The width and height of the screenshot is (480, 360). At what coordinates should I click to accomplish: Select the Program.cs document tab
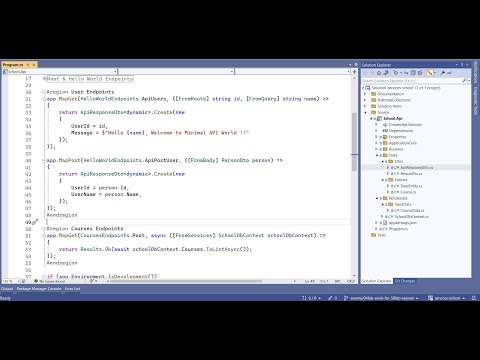[x=13, y=65]
